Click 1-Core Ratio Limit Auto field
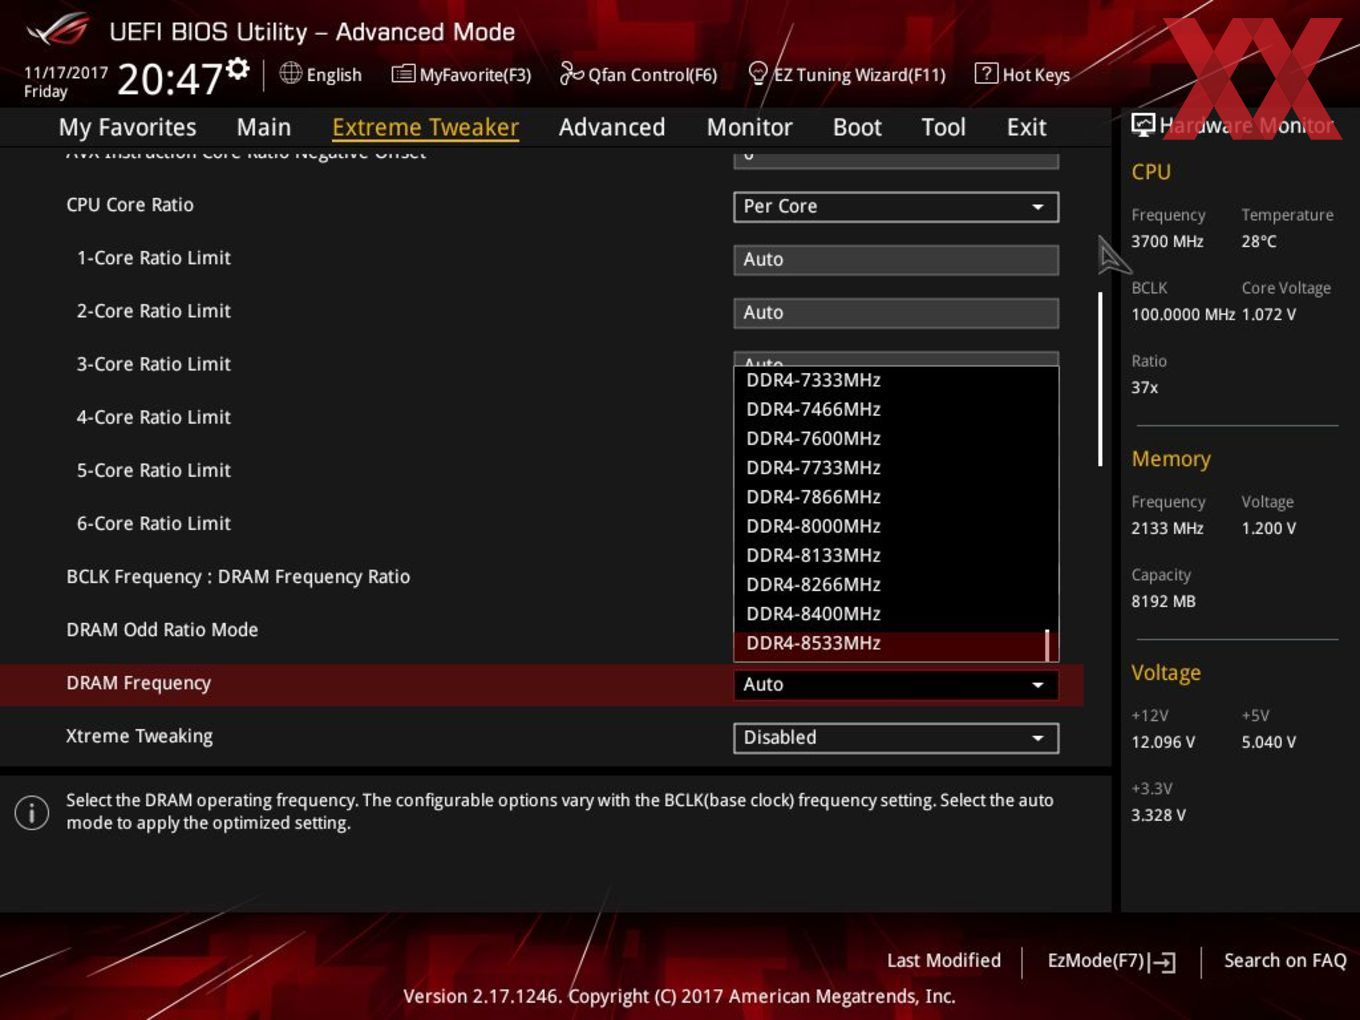This screenshot has height=1020, width=1360. click(896, 259)
